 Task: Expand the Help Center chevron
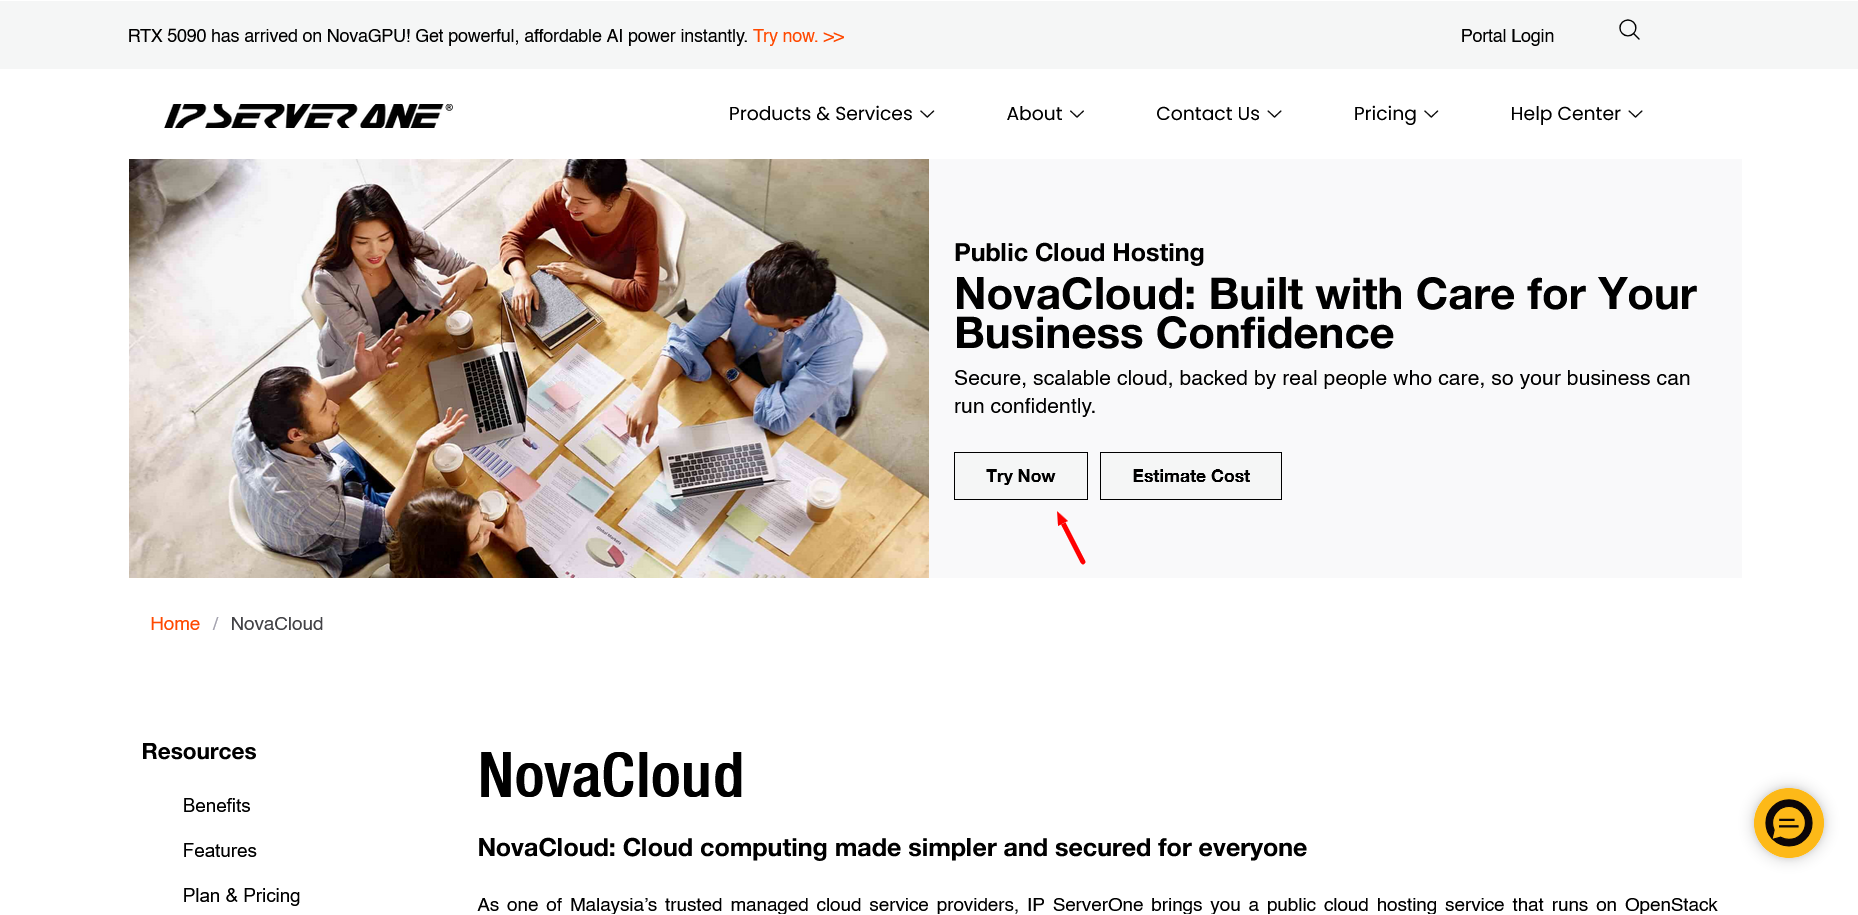pos(1635,114)
